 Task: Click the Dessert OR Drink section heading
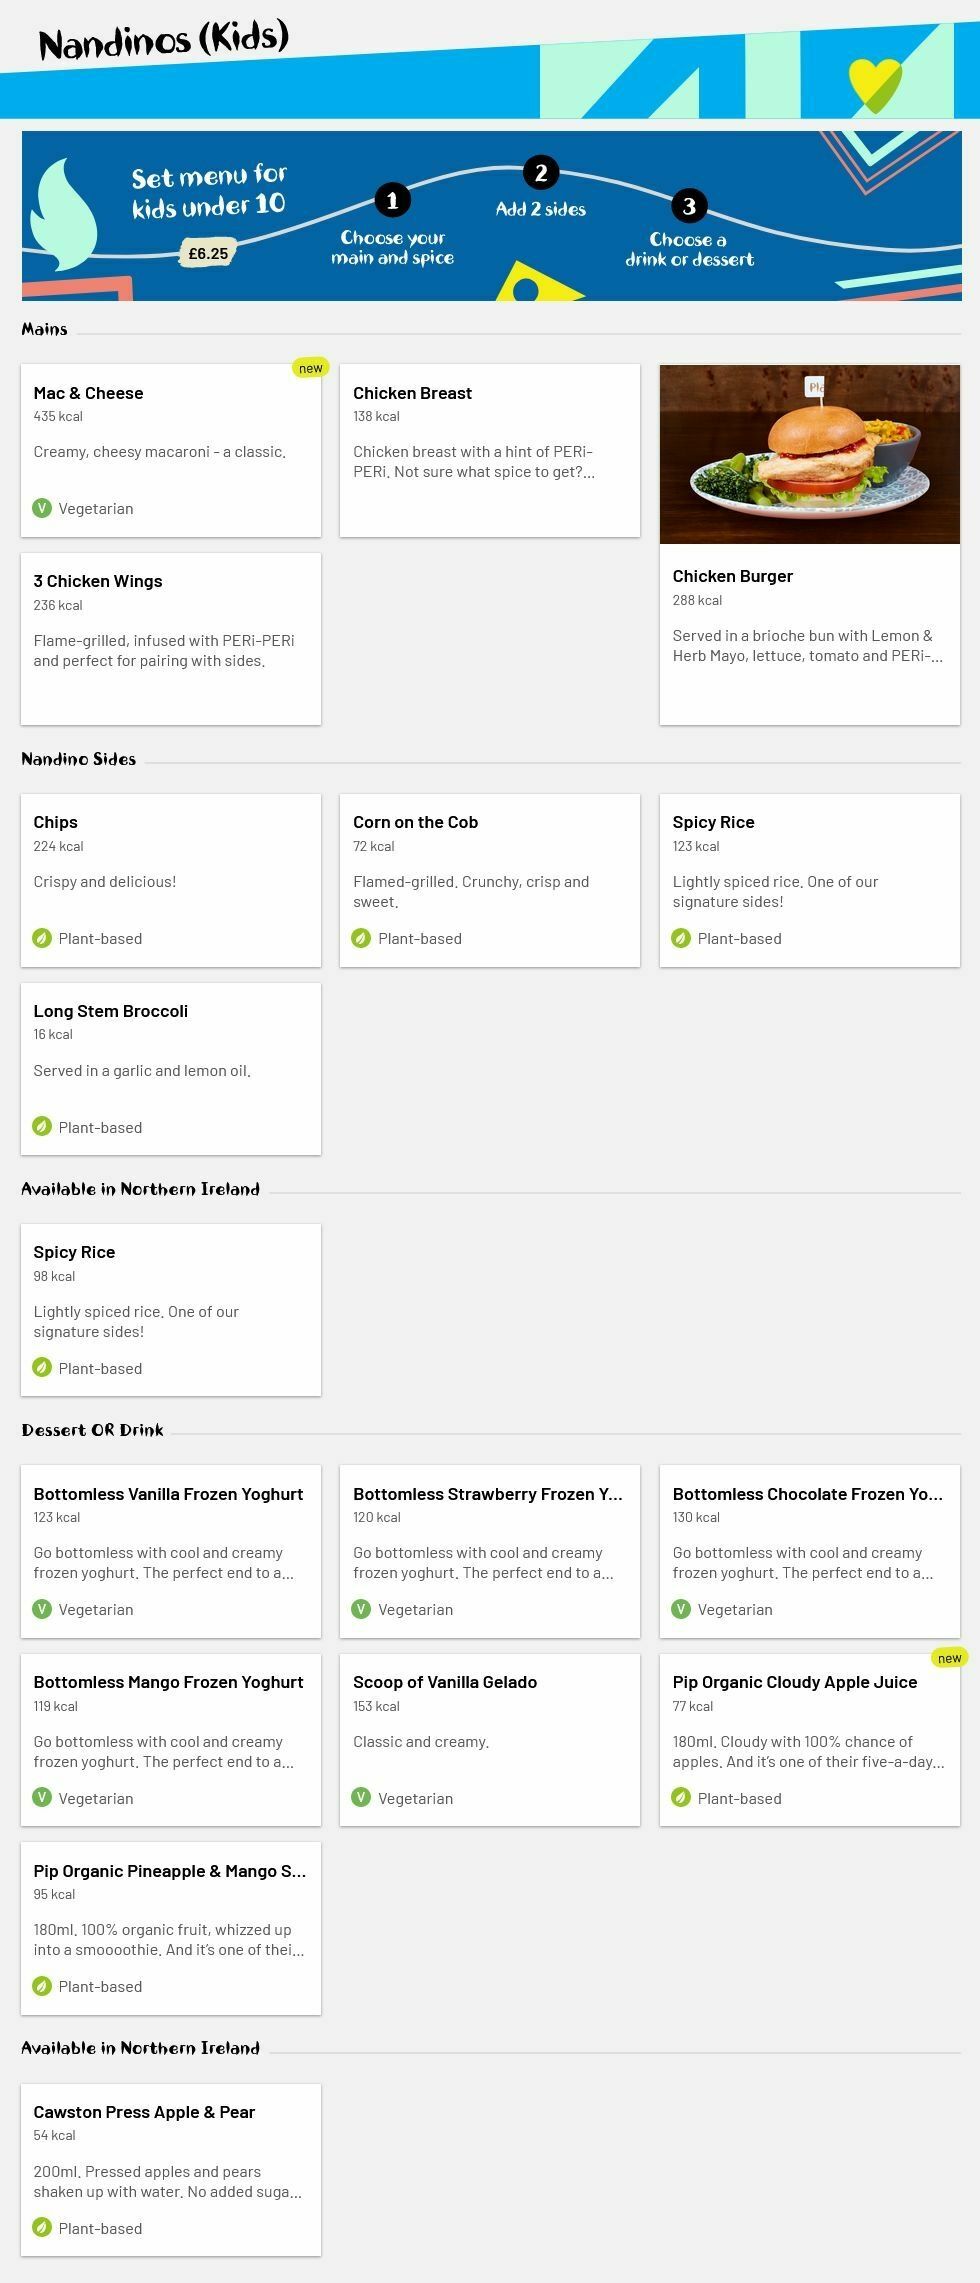click(92, 1430)
